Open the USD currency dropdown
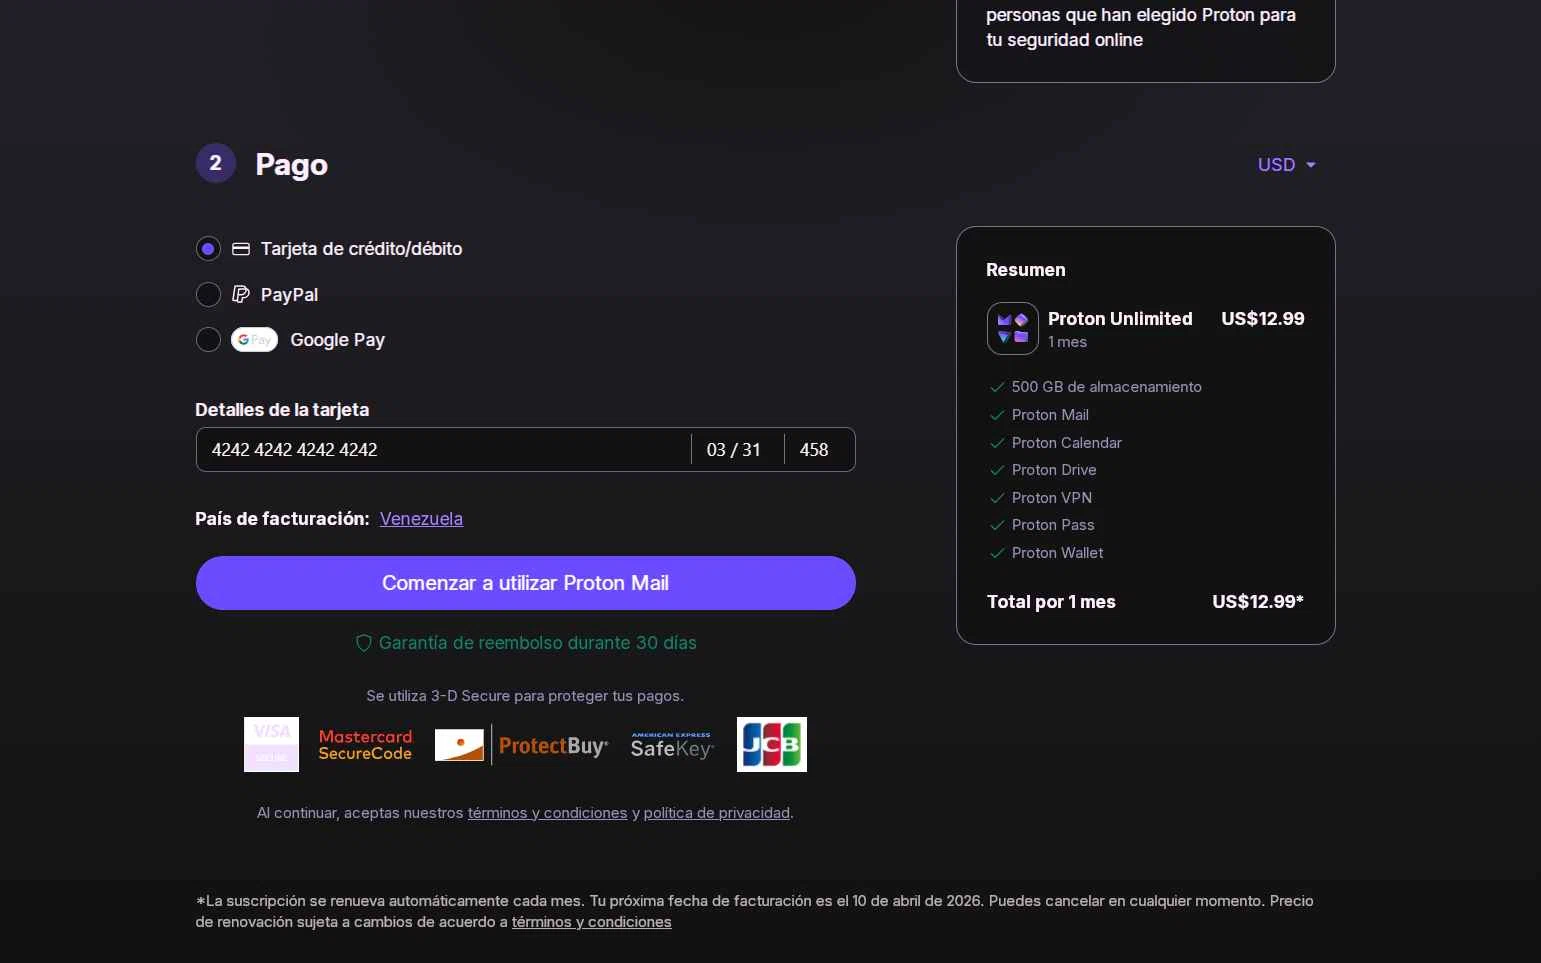 [x=1286, y=165]
